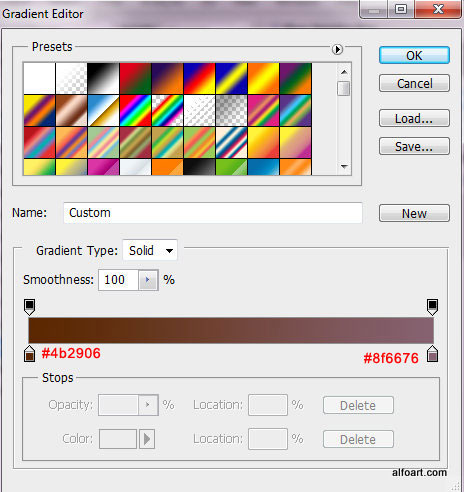Select the solid magenta preset in bottom row
The image size is (464, 492).
(x=103, y=167)
